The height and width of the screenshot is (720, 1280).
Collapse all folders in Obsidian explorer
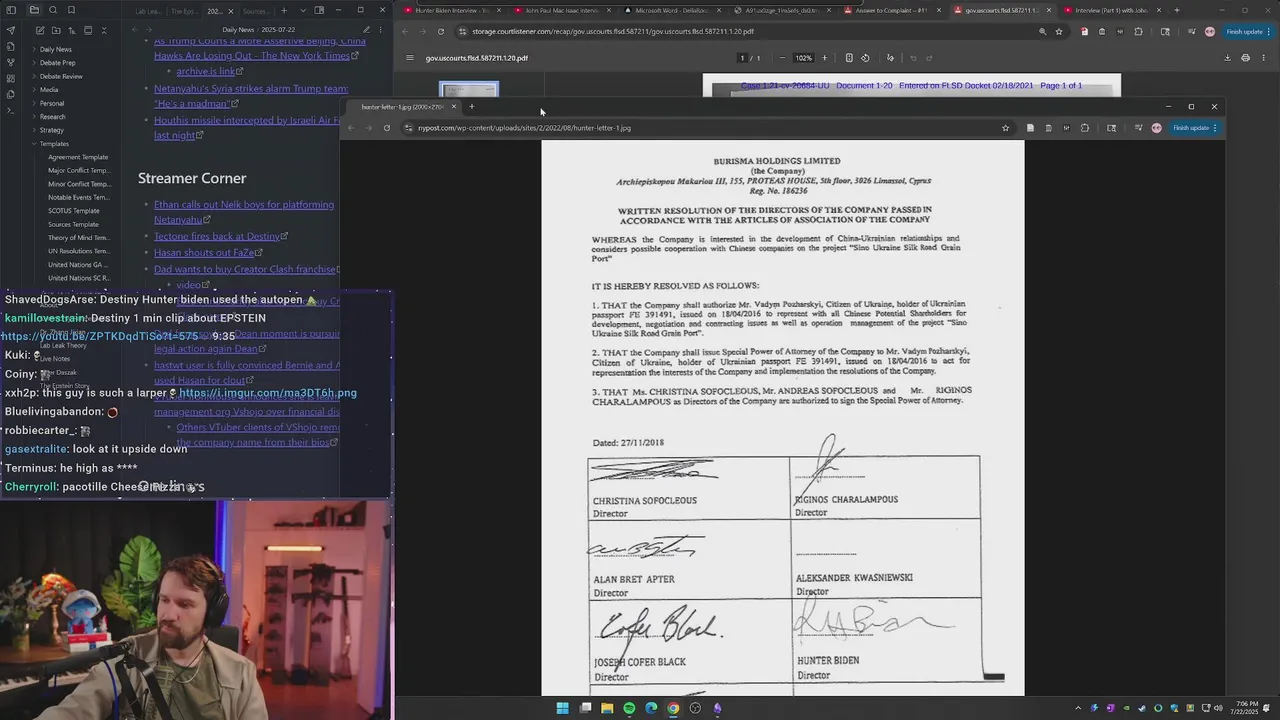(104, 30)
